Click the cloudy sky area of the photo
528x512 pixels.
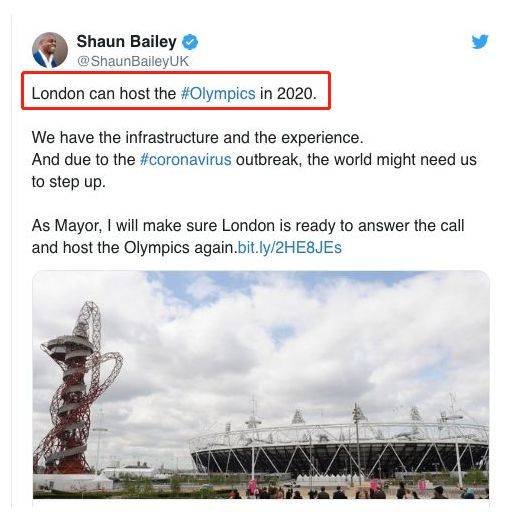pos(269,337)
